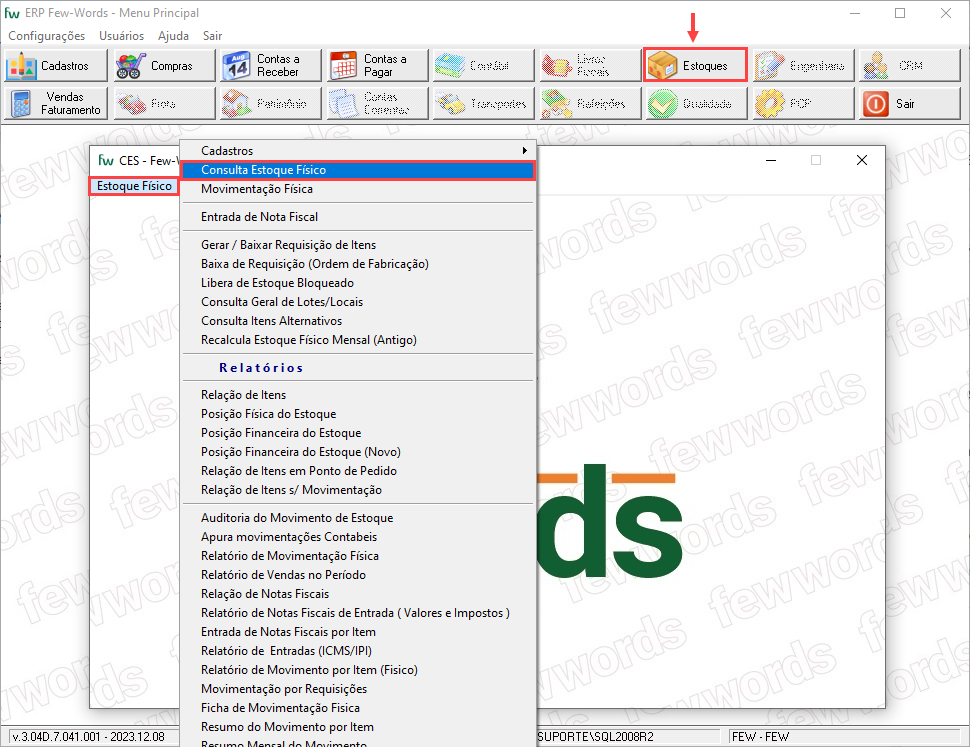Image resolution: width=970 pixels, height=747 pixels.
Task: Click the CRM module button
Action: [x=909, y=66]
